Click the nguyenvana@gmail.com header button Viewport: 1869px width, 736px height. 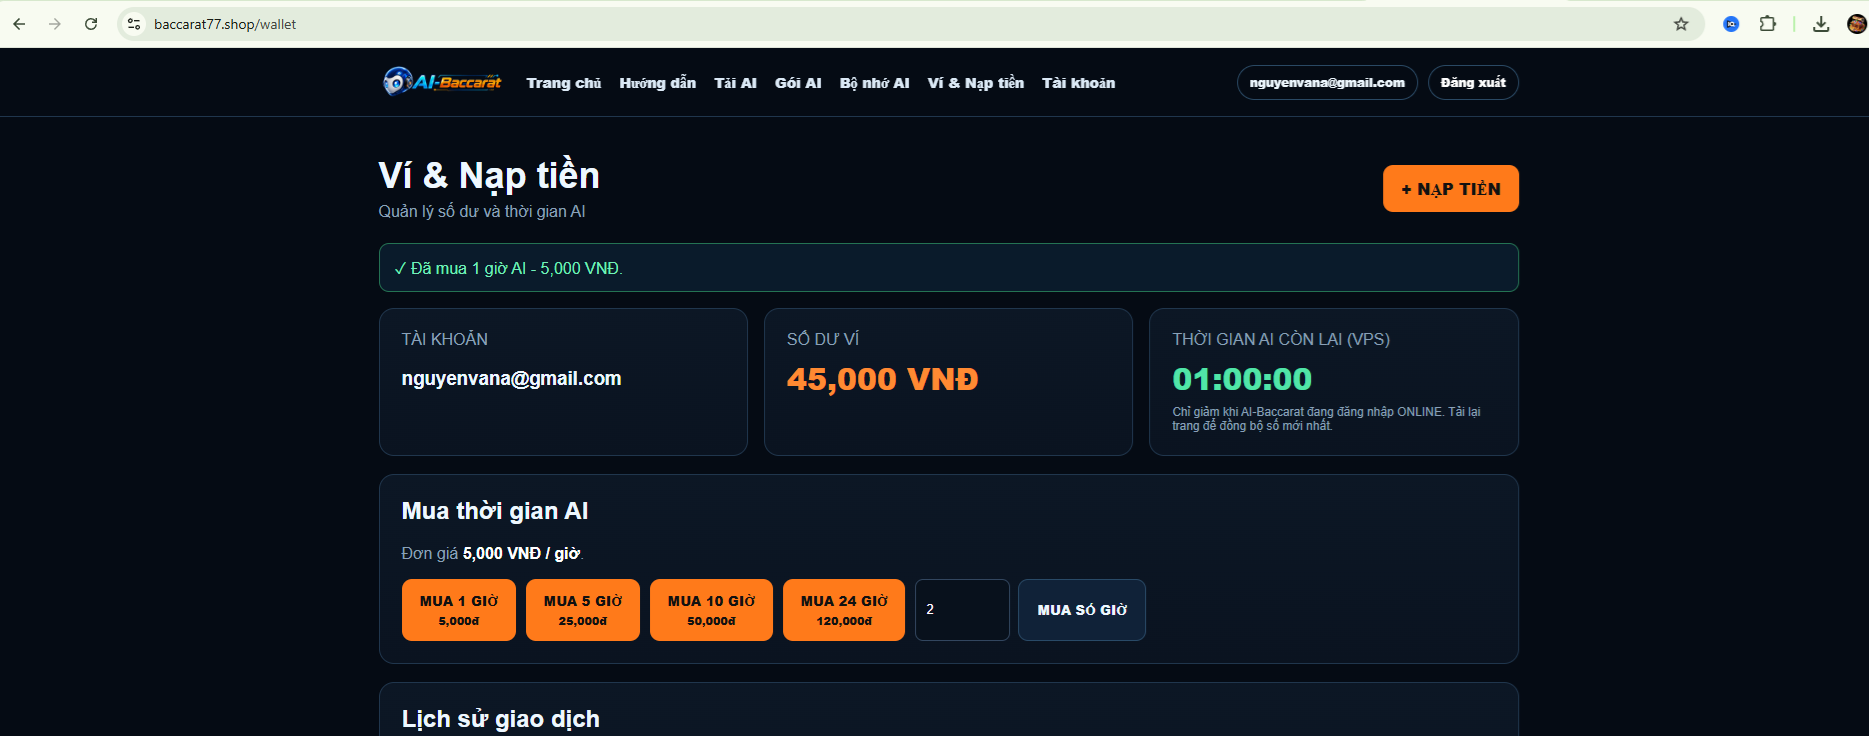tap(1327, 83)
